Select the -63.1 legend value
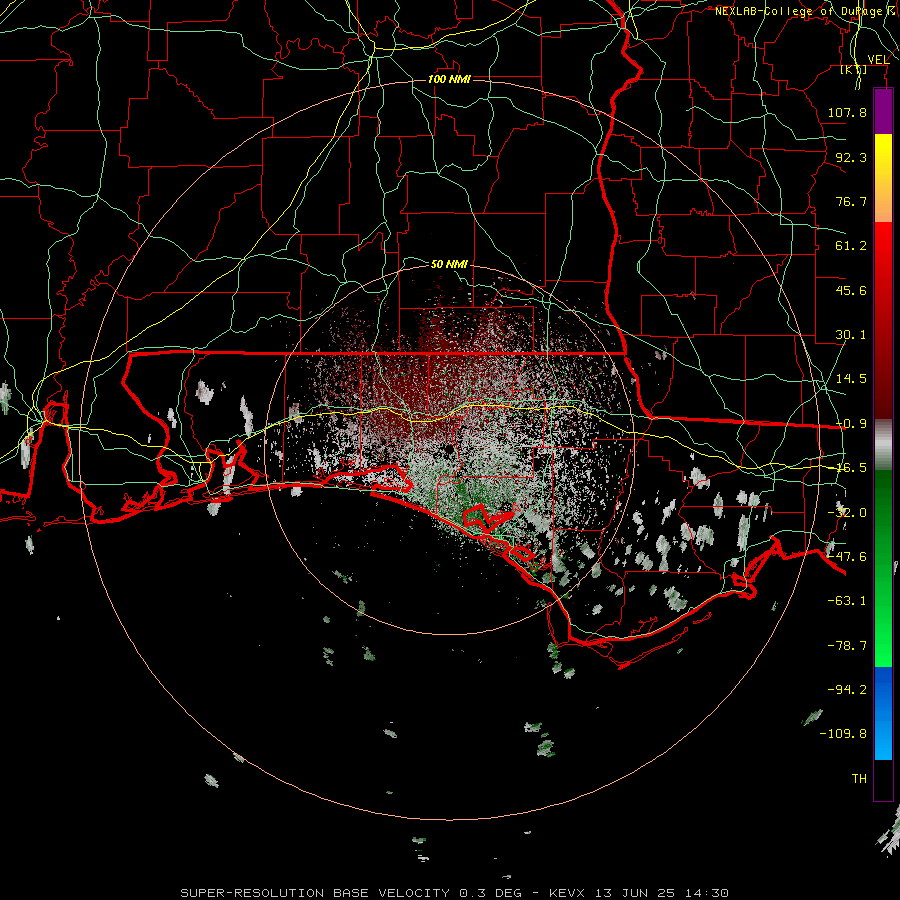 pos(847,601)
